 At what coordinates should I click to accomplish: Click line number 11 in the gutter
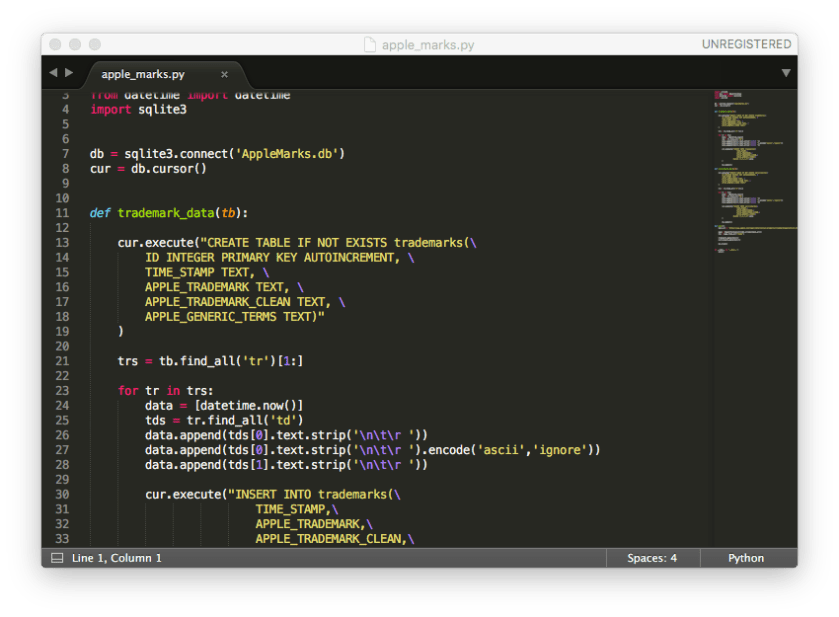[62, 213]
